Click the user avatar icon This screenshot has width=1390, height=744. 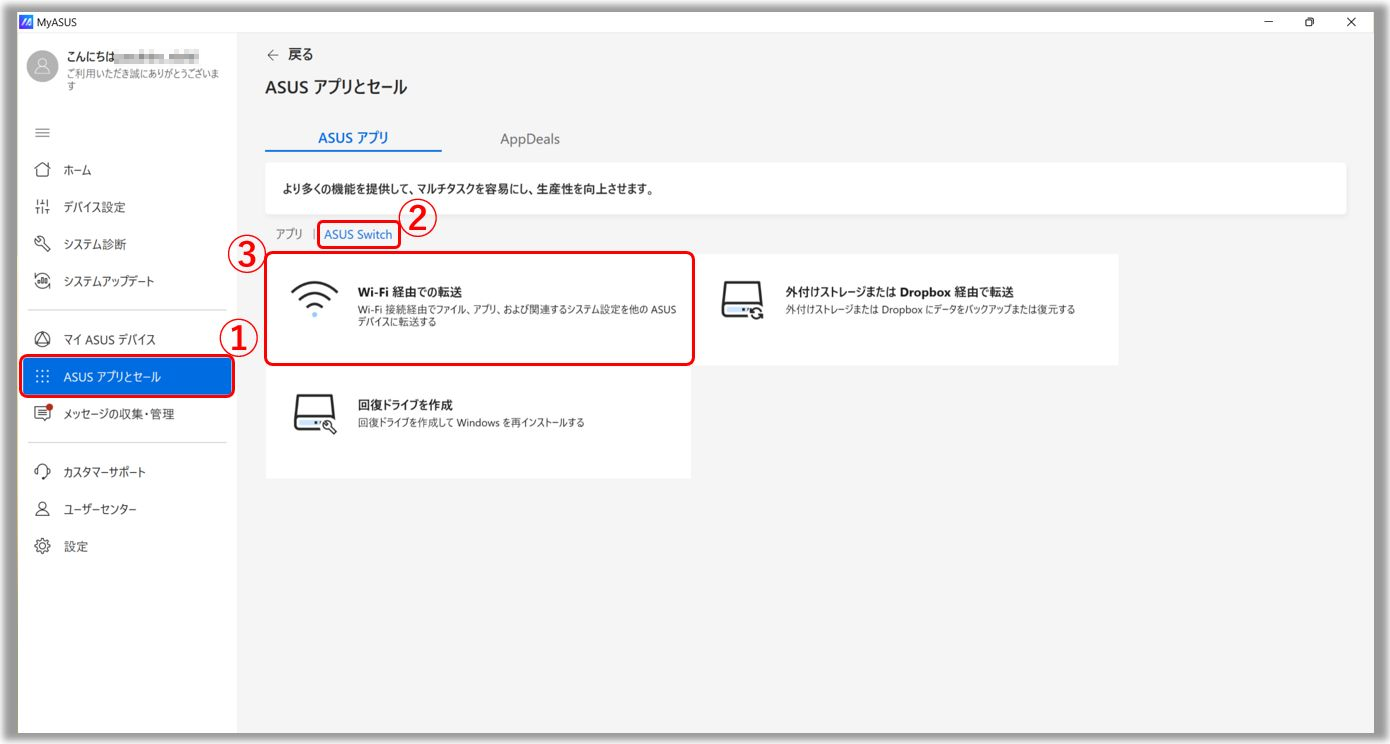(43, 67)
